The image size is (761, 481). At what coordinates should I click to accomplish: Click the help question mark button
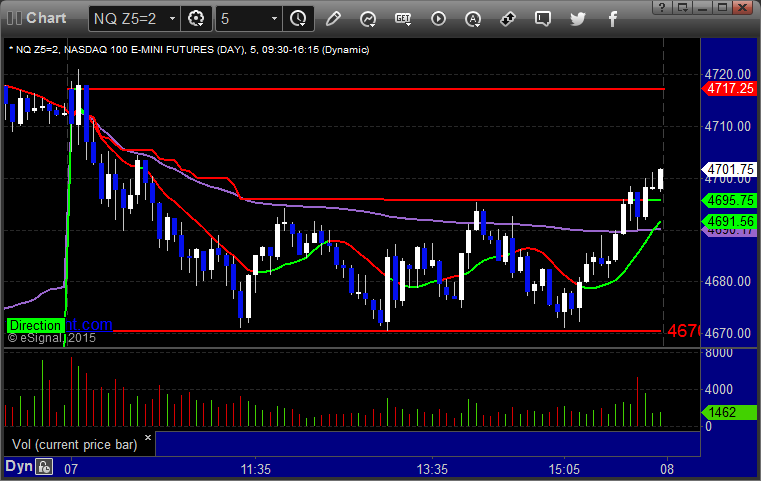click(662, 7)
